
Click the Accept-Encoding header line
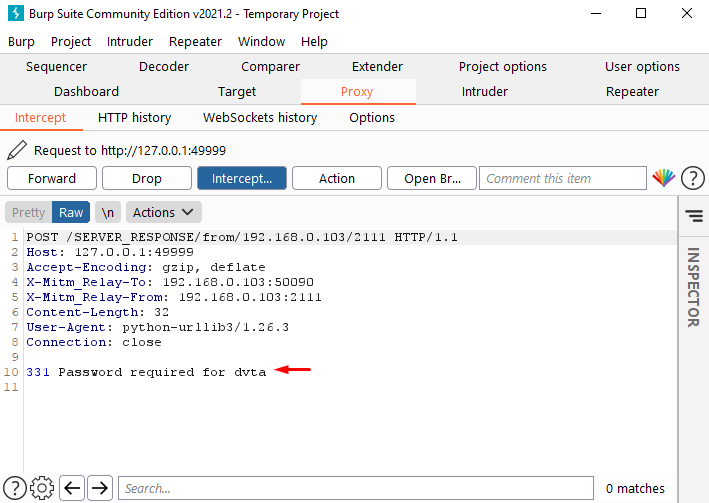[x=146, y=267]
